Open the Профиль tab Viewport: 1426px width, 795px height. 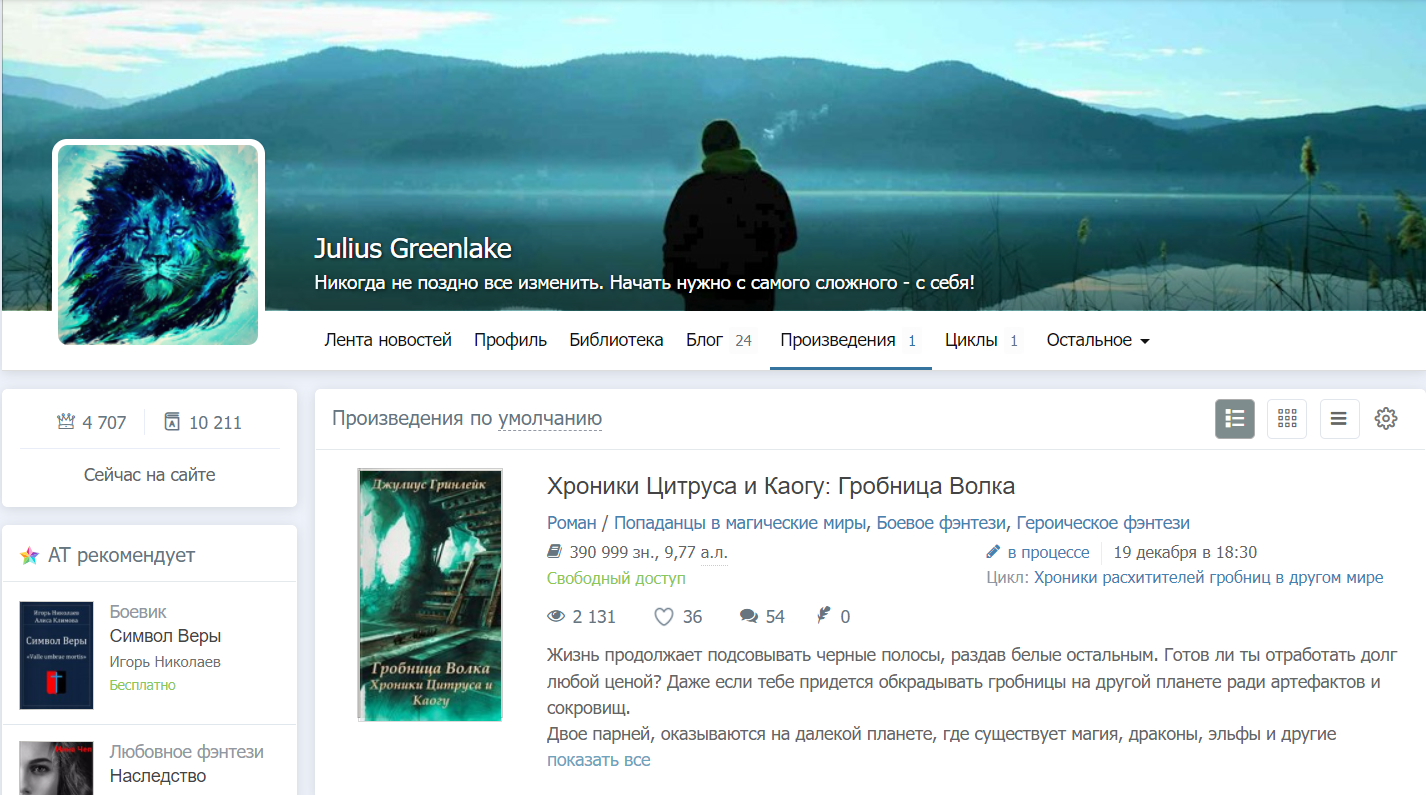click(510, 340)
